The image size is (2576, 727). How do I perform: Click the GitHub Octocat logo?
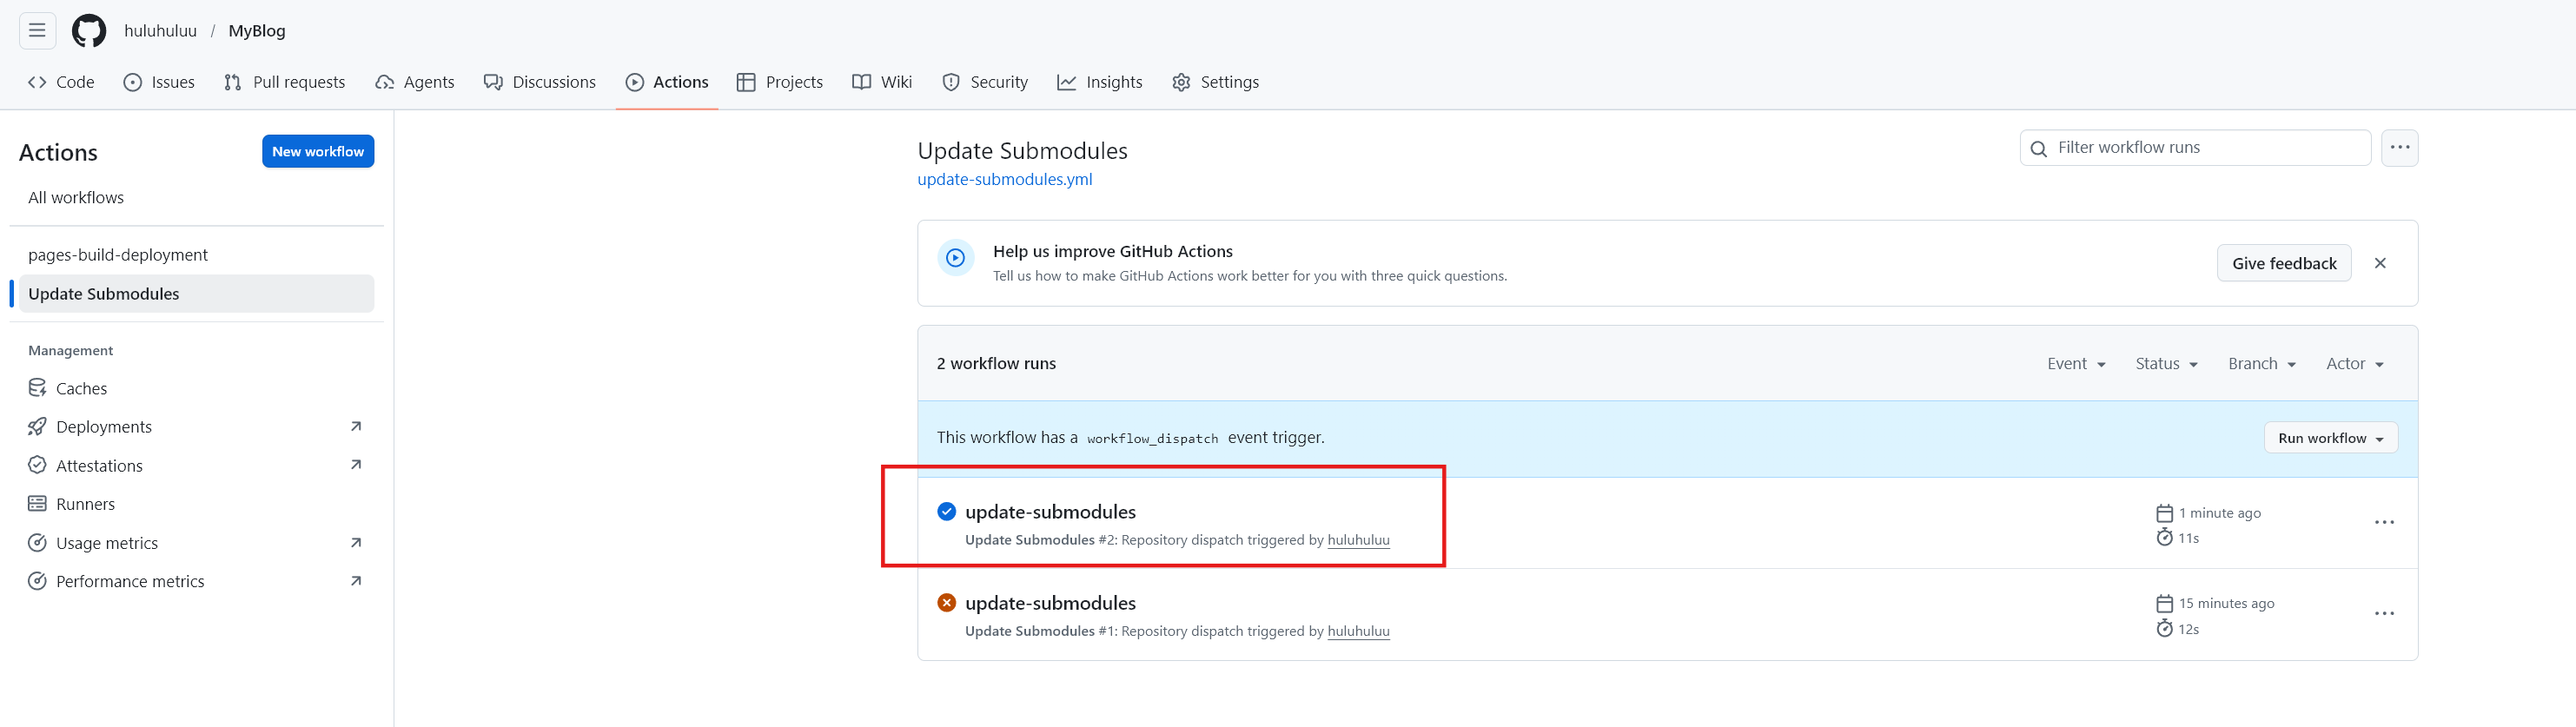(x=89, y=30)
